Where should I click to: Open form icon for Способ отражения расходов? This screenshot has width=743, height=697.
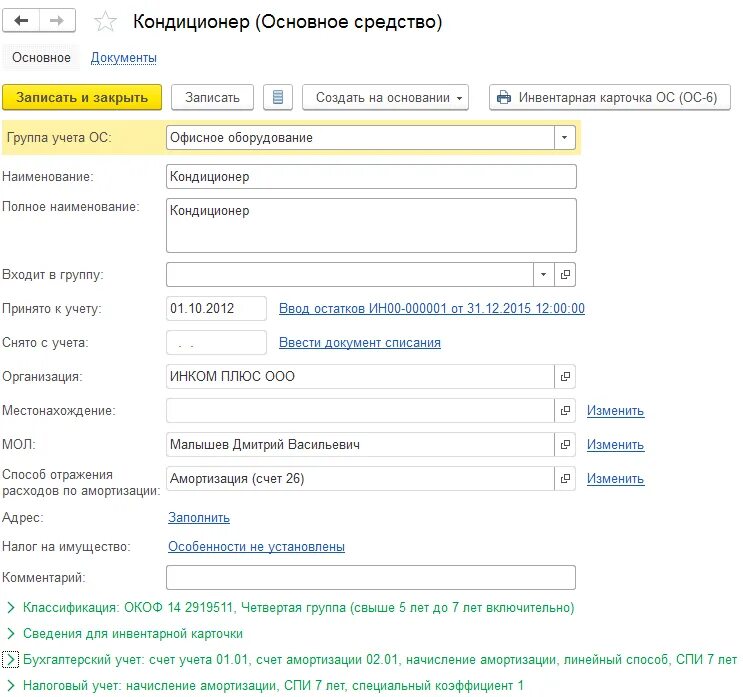tap(565, 479)
